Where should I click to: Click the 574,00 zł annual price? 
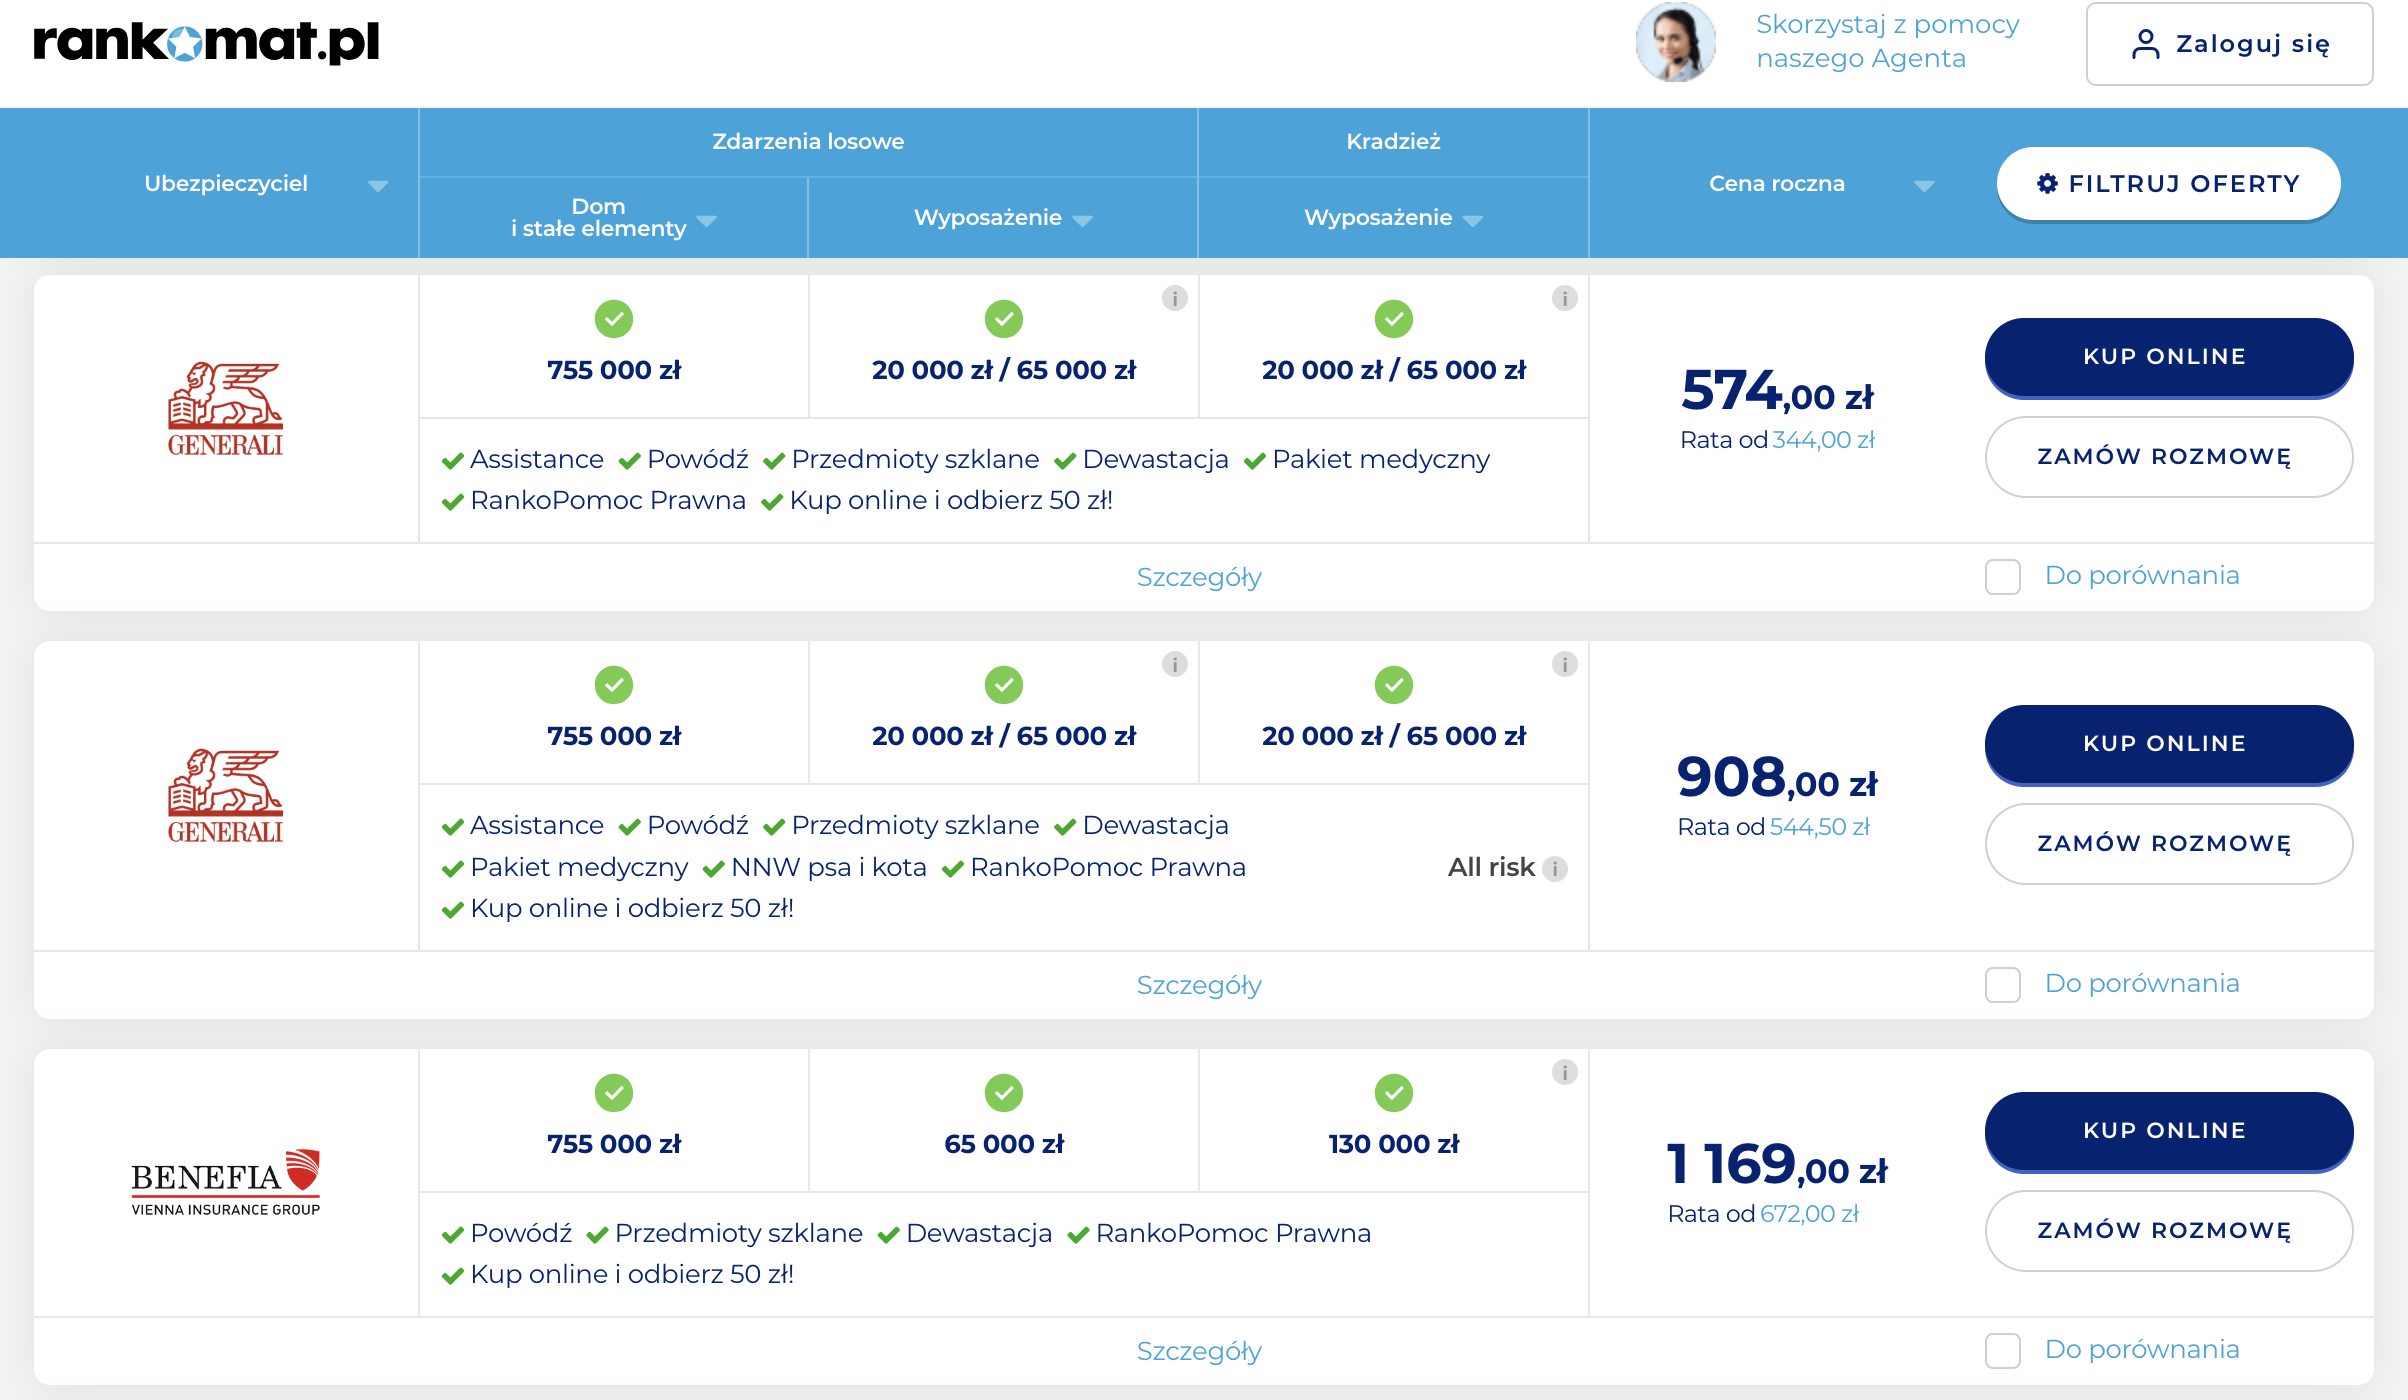click(1777, 390)
